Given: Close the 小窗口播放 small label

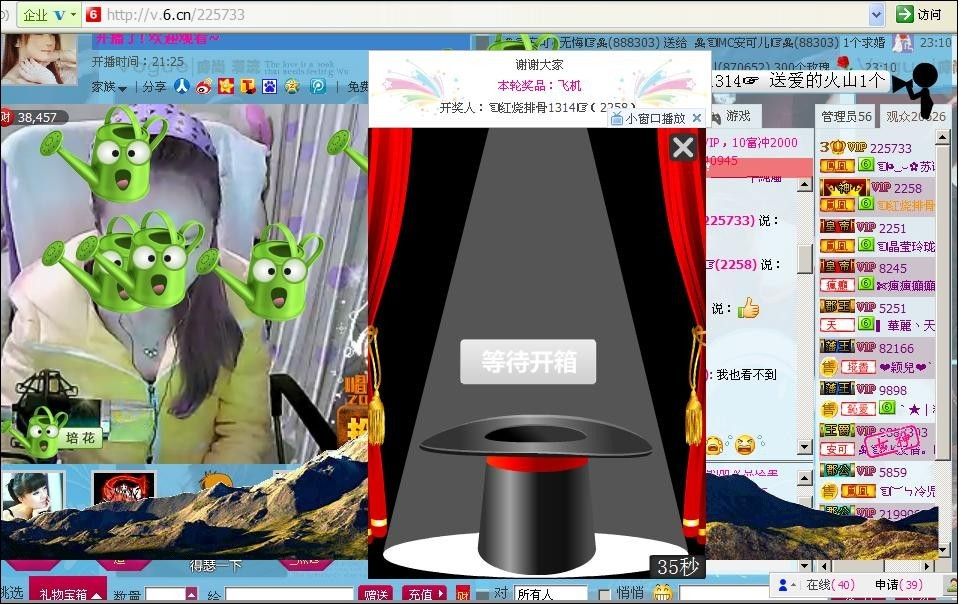Looking at the screenshot, I should pos(697,118).
